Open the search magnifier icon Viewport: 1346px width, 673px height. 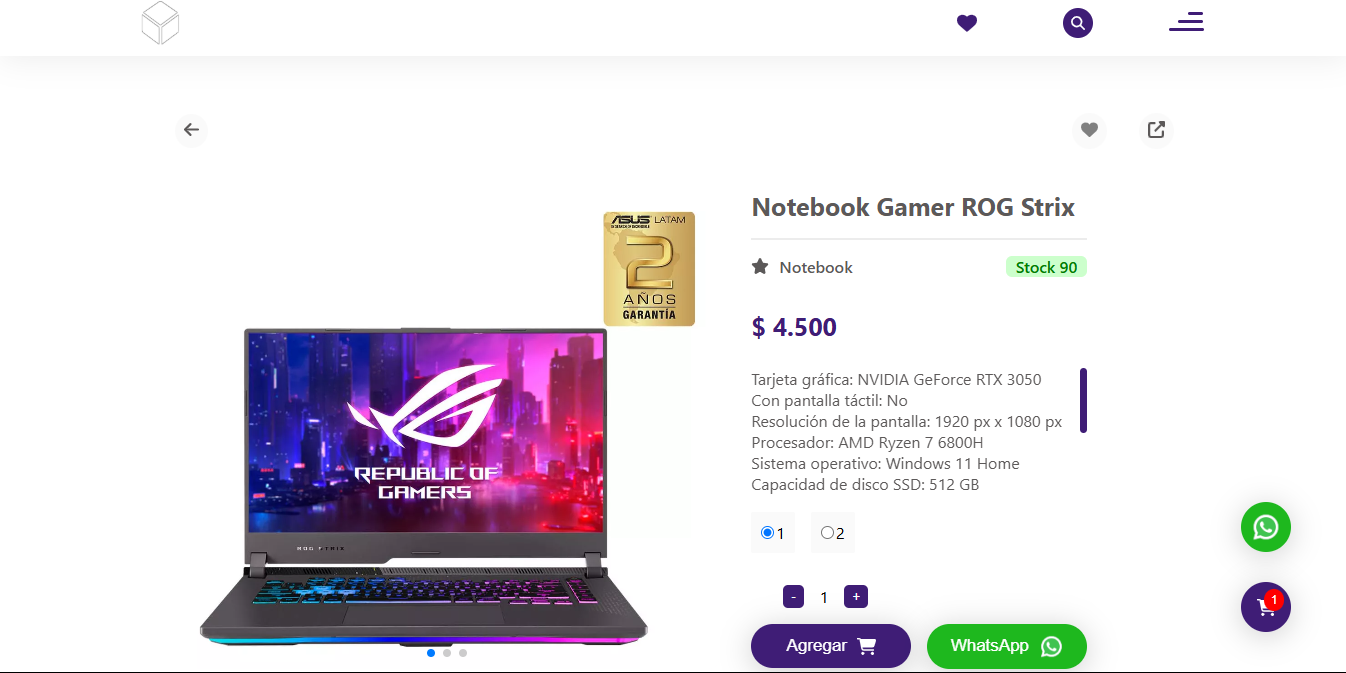1078,23
